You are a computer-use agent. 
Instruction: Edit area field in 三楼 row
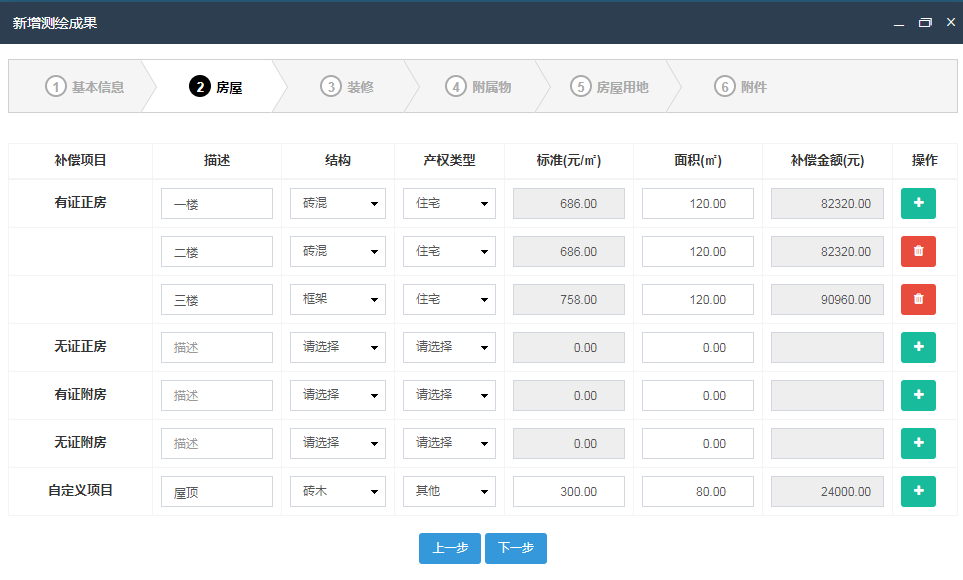point(698,299)
